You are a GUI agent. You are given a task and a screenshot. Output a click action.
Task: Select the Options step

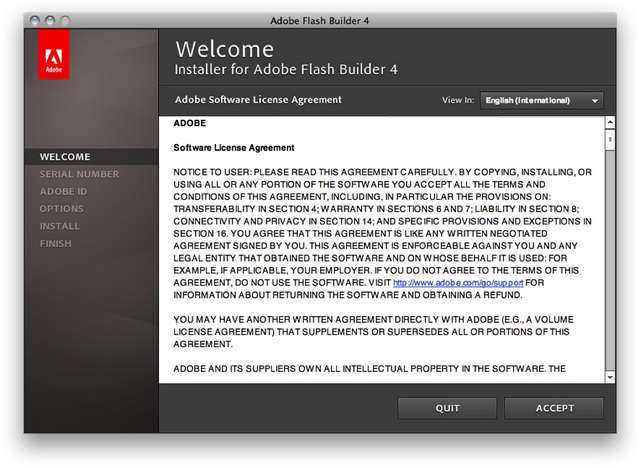pyautogui.click(x=62, y=208)
